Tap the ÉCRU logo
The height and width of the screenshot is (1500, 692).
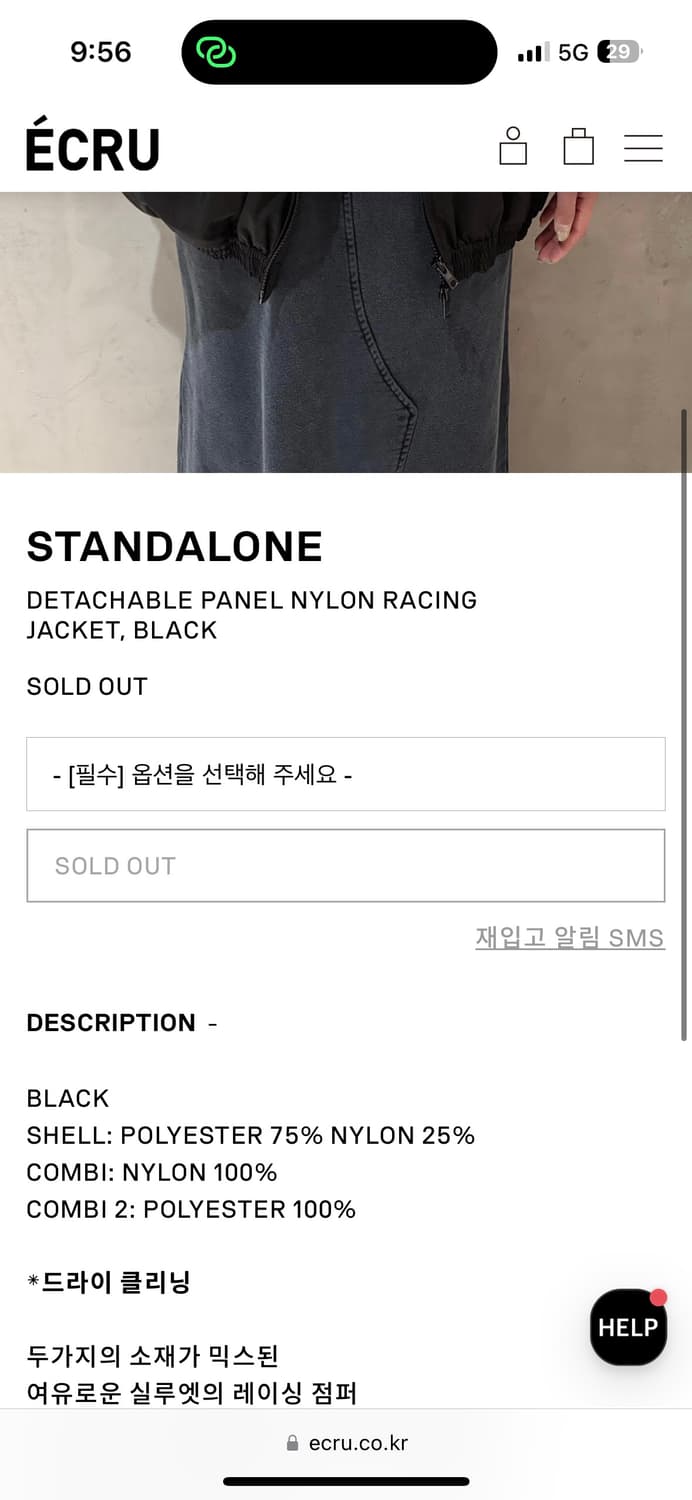[x=93, y=149]
